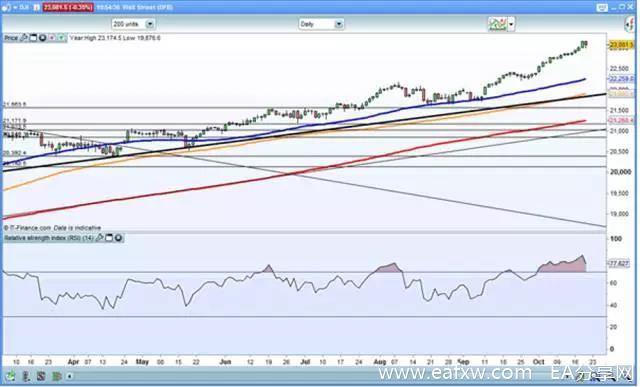Open the Price panel wrench settings icon
The image size is (640, 387).
pyautogui.click(x=23, y=38)
